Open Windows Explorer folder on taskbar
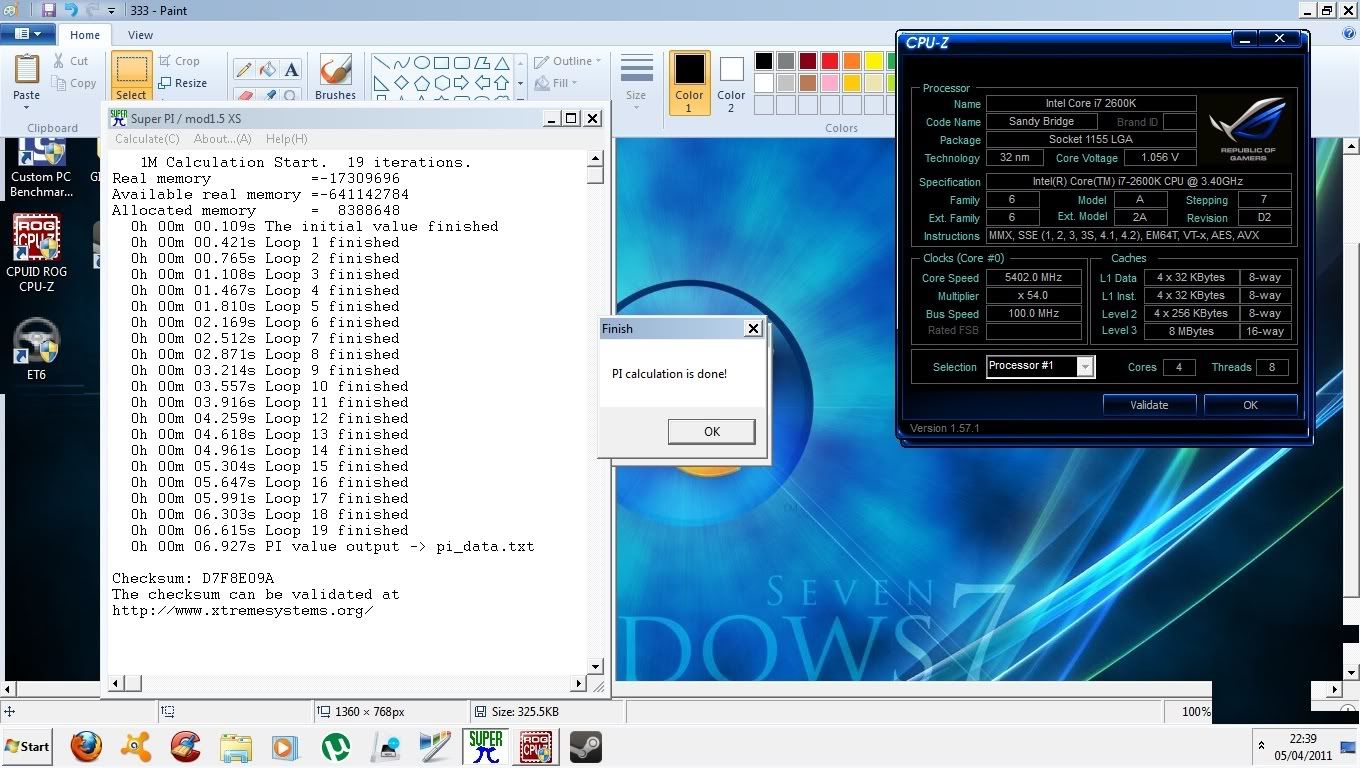Image resolution: width=1360 pixels, height=768 pixels. (236, 747)
